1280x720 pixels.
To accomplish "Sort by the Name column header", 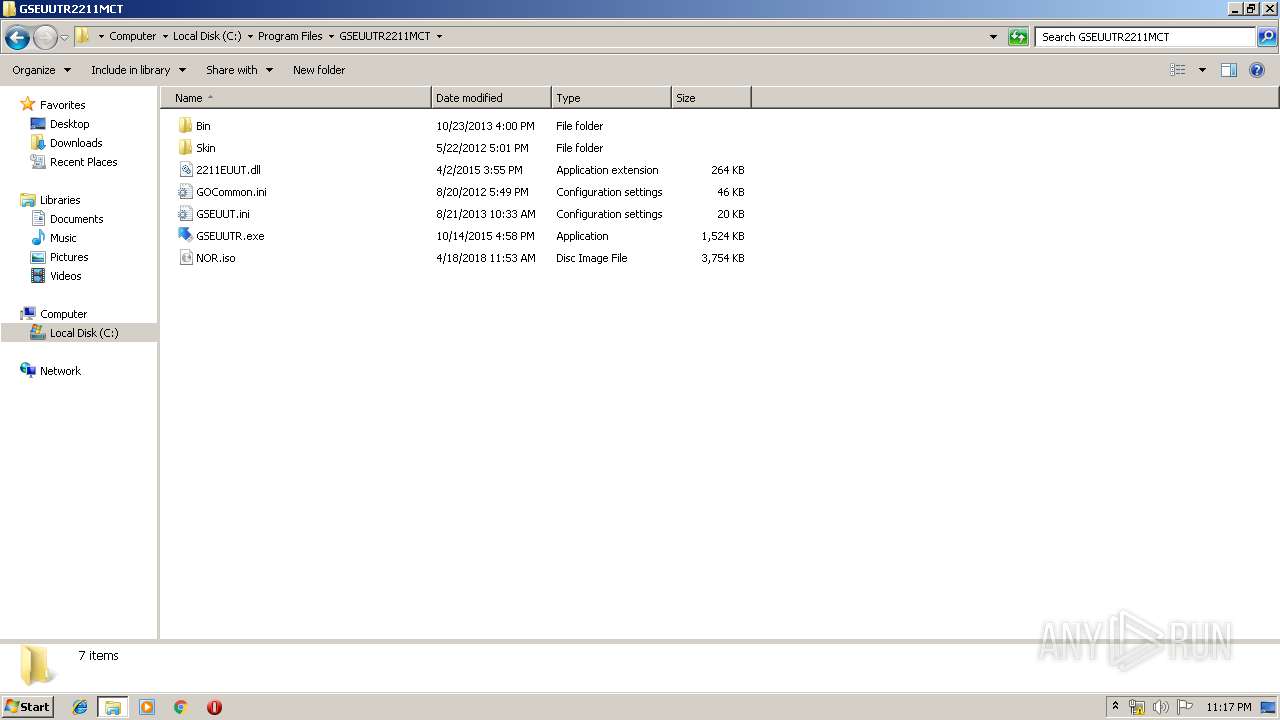I will click(296, 98).
